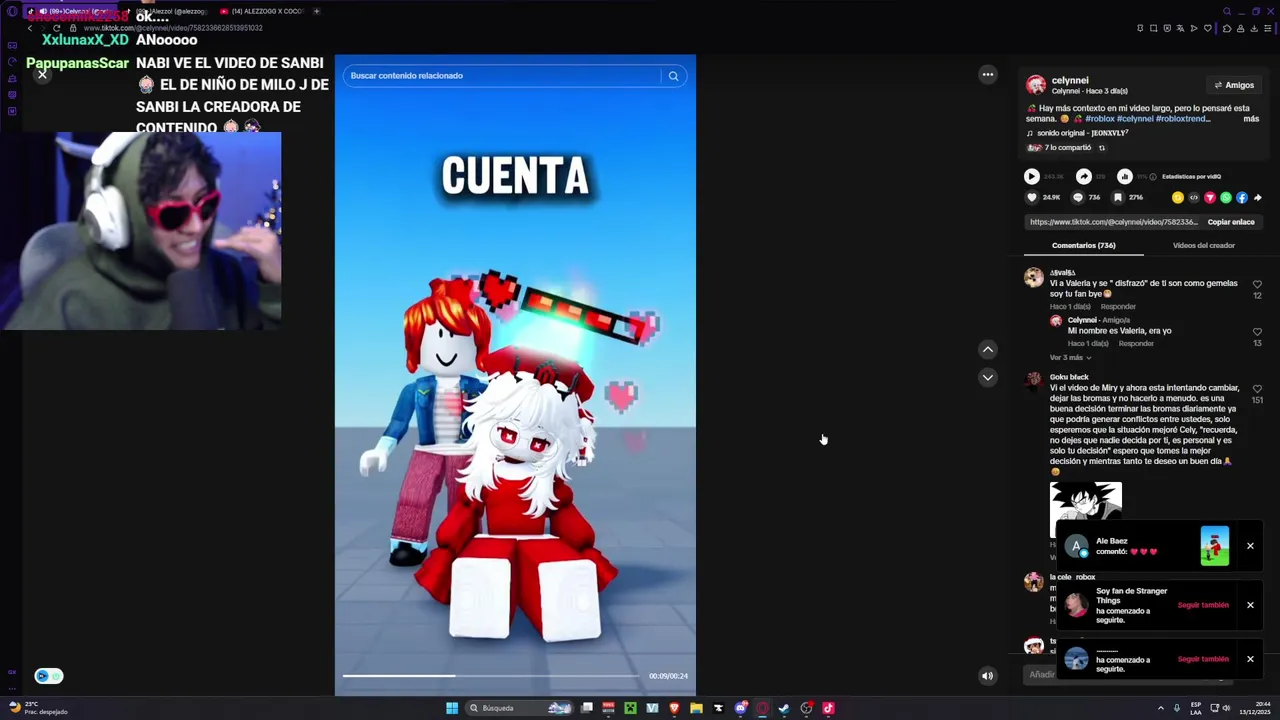Mute the video with the speaker icon
Image resolution: width=1280 pixels, height=720 pixels.
tap(987, 676)
